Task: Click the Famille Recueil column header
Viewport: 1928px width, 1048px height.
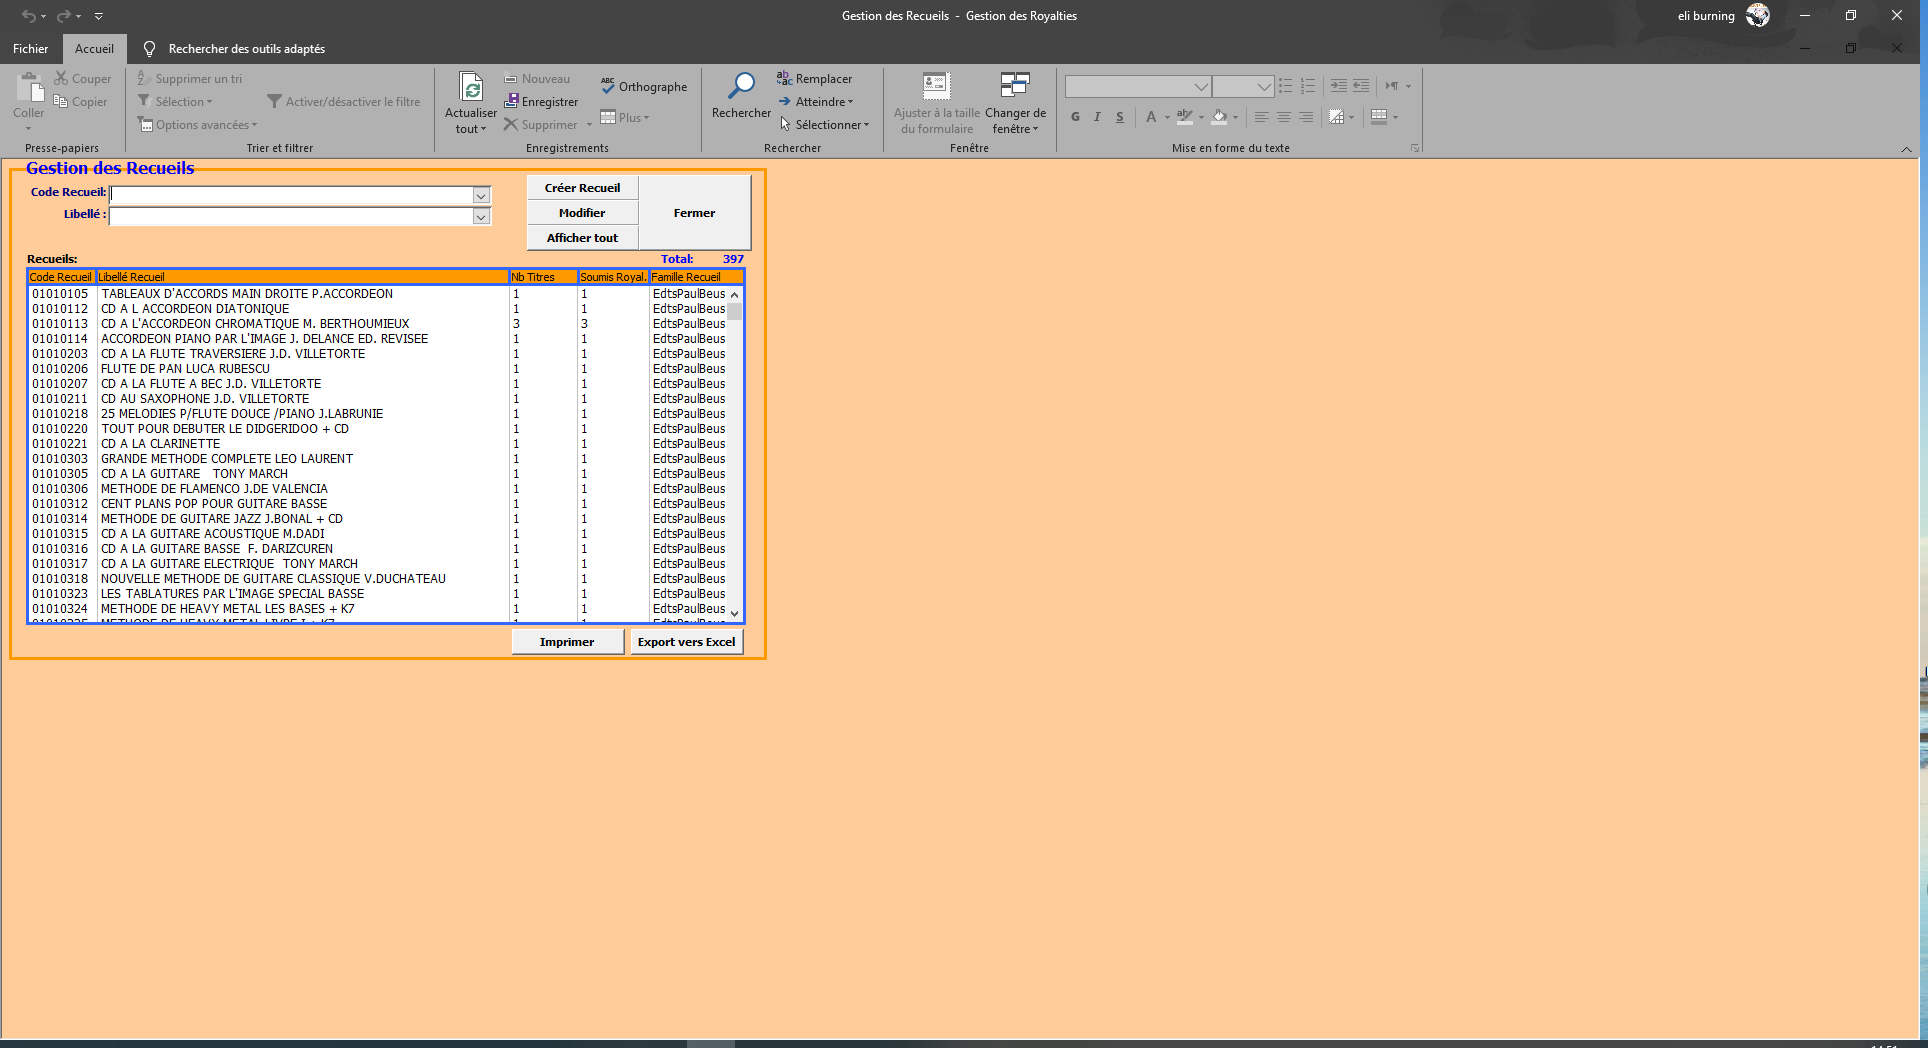Action: pos(697,277)
